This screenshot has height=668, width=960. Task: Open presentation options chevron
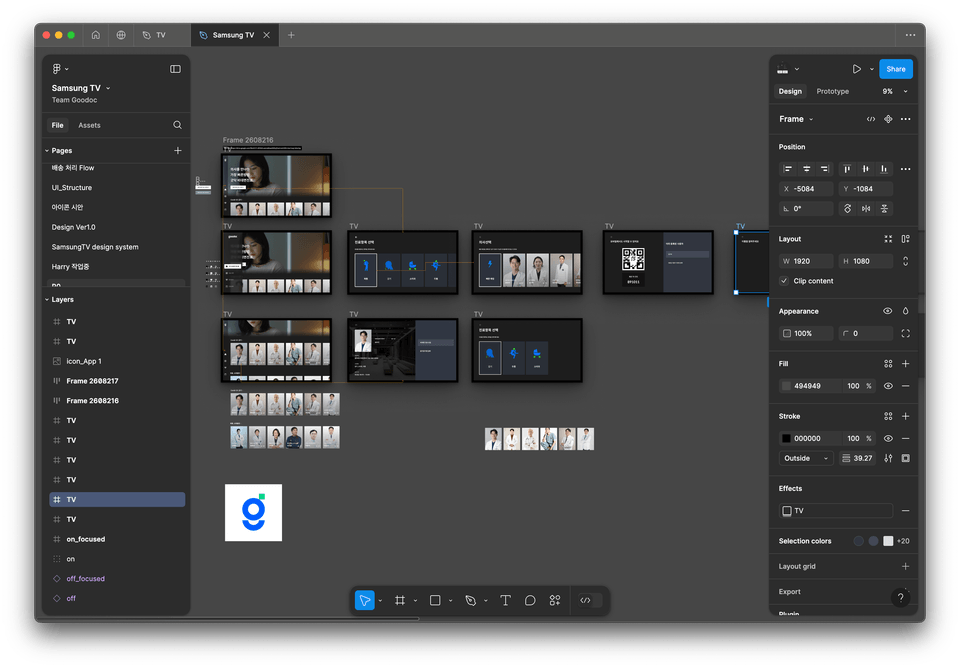[x=872, y=69]
